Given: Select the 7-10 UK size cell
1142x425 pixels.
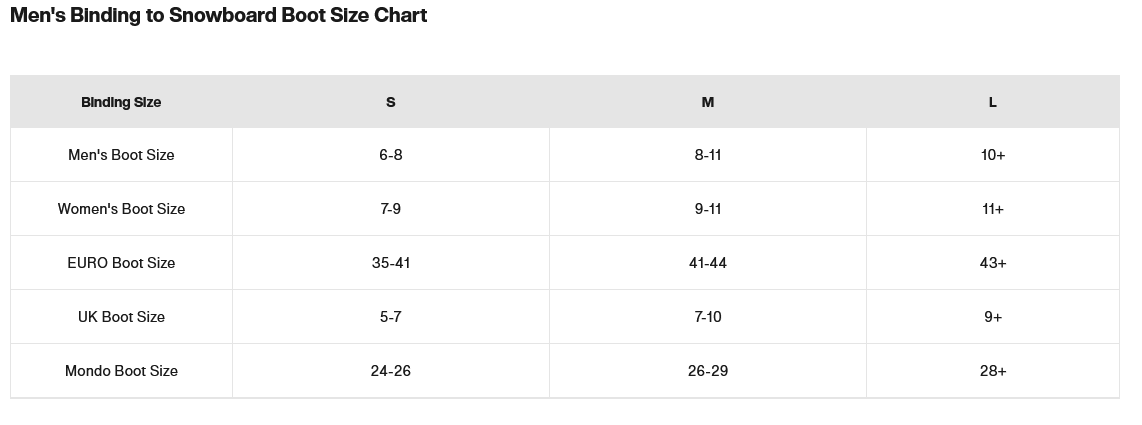Looking at the screenshot, I should coord(708,317).
